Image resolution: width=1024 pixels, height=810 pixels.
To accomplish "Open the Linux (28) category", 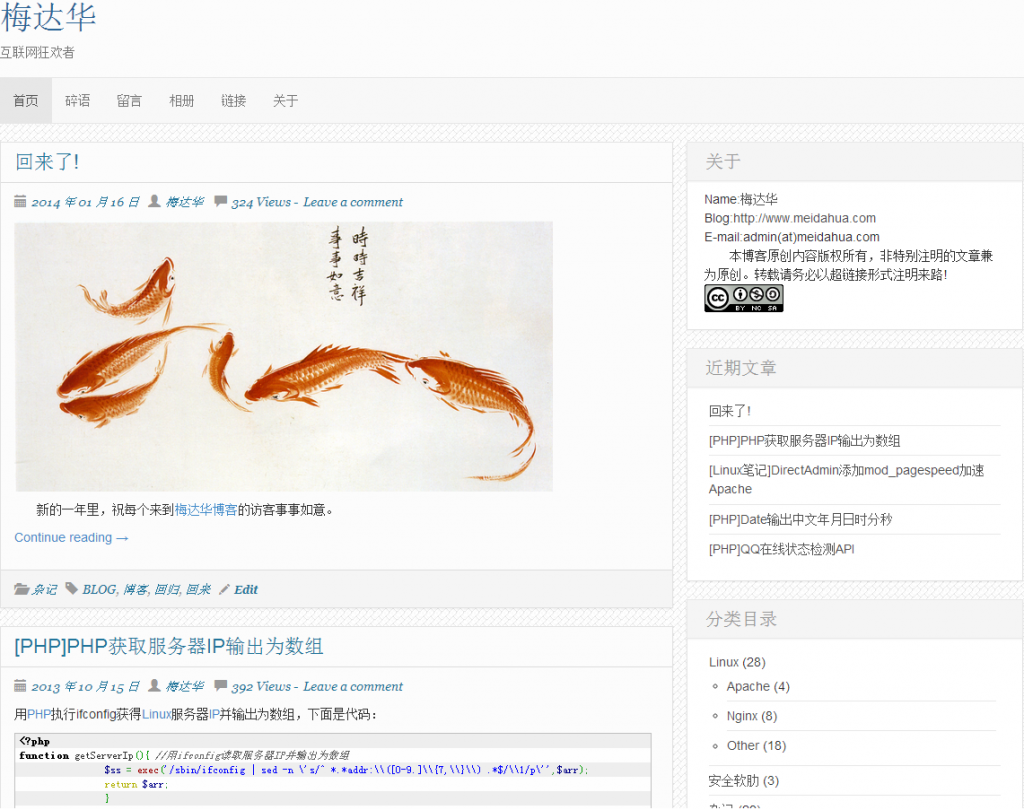I will [737, 662].
